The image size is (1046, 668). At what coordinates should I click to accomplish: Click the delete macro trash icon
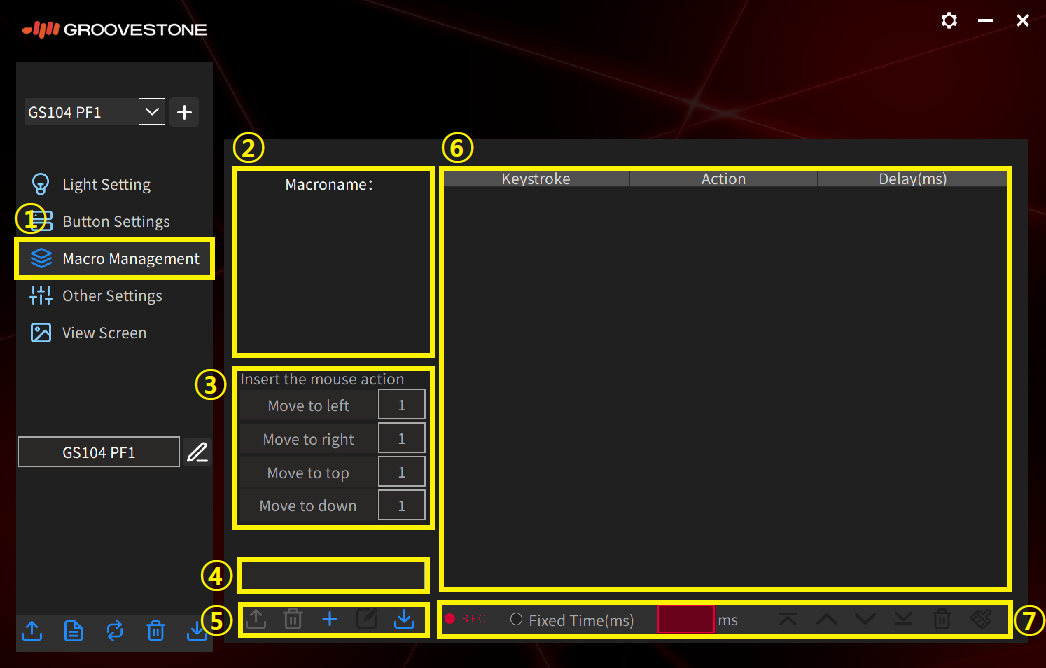tap(293, 620)
